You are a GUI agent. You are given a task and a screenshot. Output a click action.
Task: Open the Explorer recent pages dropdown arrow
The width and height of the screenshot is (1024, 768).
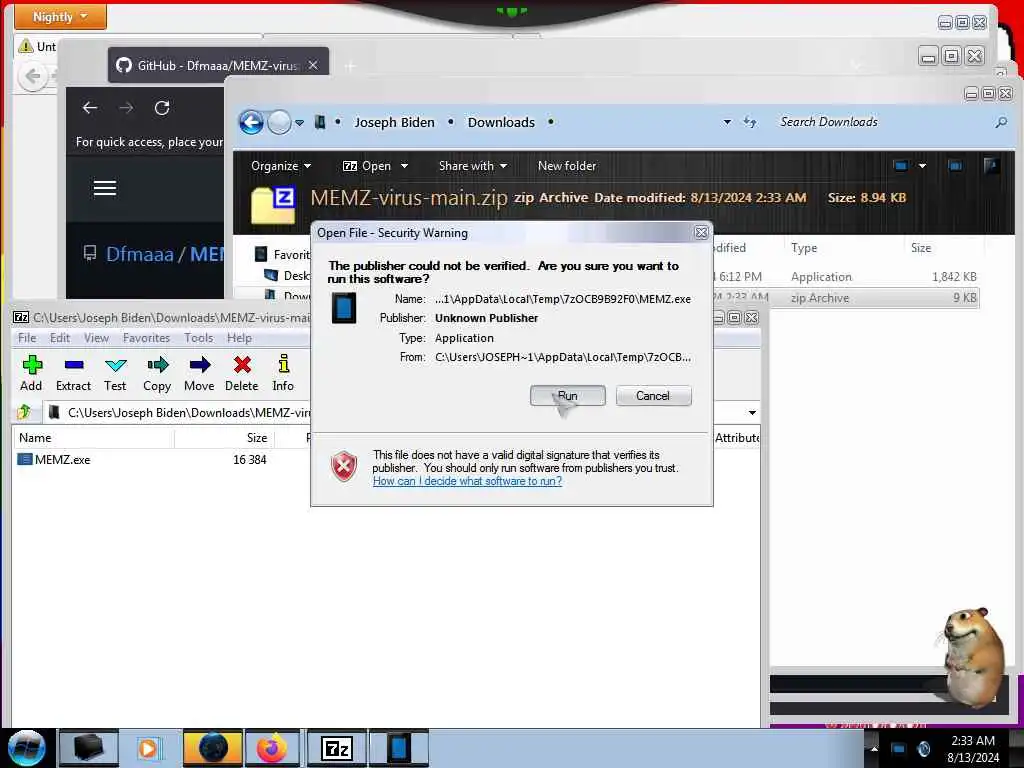point(299,122)
